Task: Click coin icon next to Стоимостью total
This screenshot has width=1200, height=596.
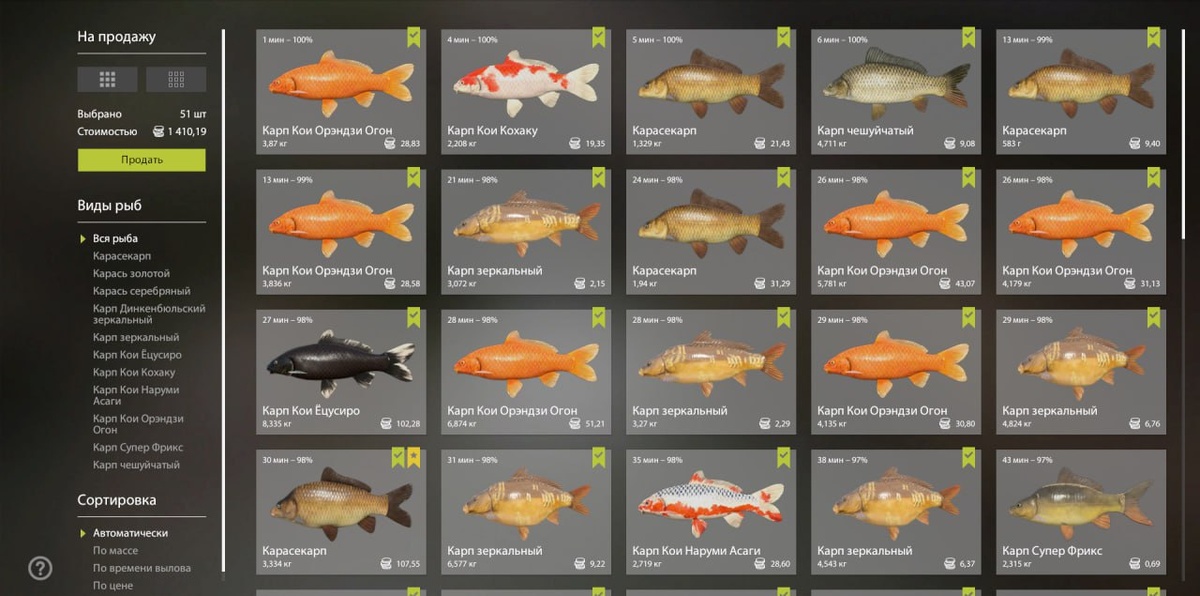Action: point(158,132)
